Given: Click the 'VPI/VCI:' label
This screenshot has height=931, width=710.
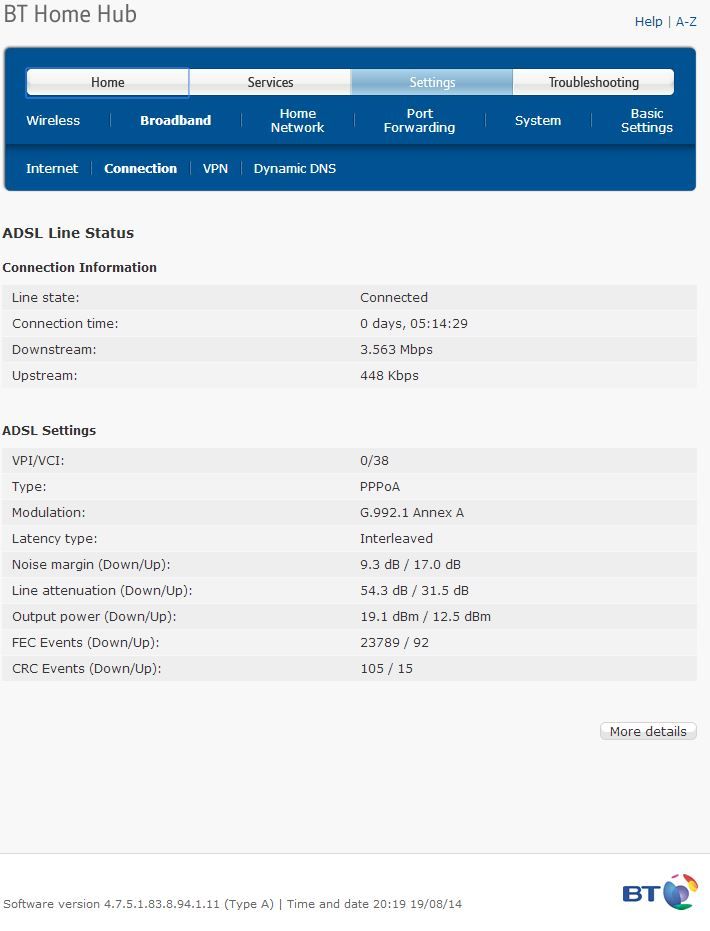Looking at the screenshot, I should (38, 461).
